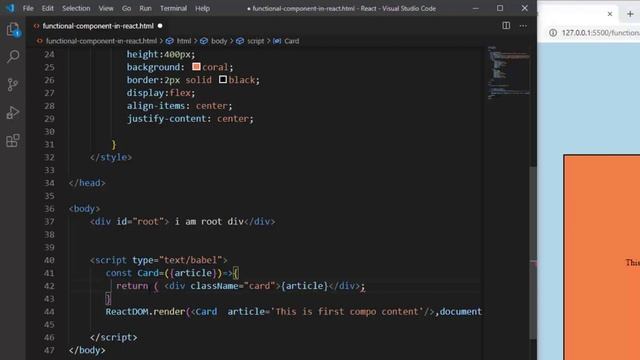This screenshot has height=360, width=640.
Task: Click line number 41 in gutter
Action: pyautogui.click(x=49, y=273)
